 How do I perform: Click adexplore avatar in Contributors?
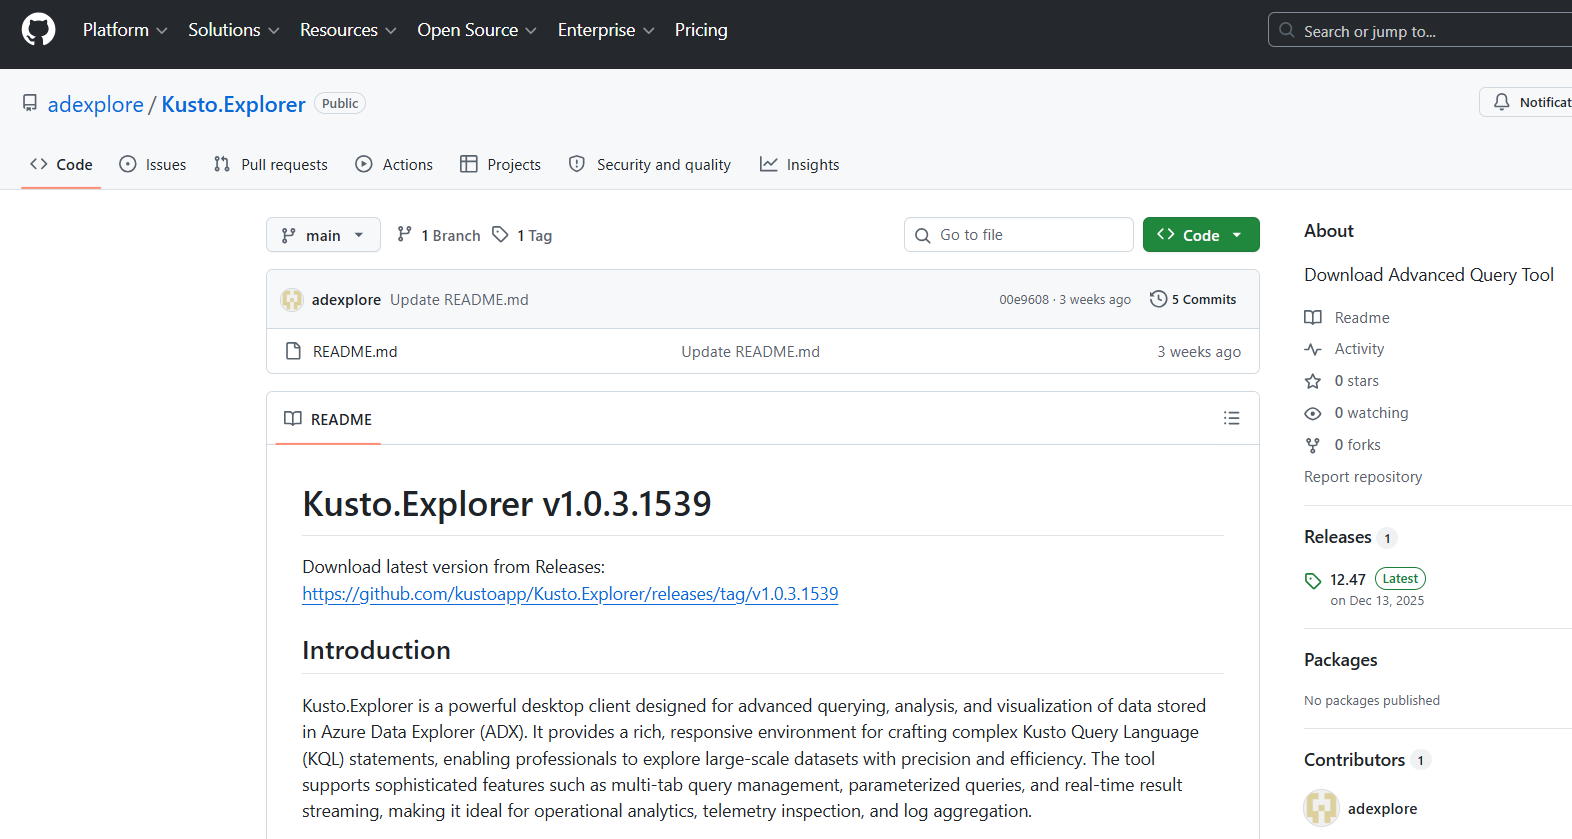point(1321,808)
